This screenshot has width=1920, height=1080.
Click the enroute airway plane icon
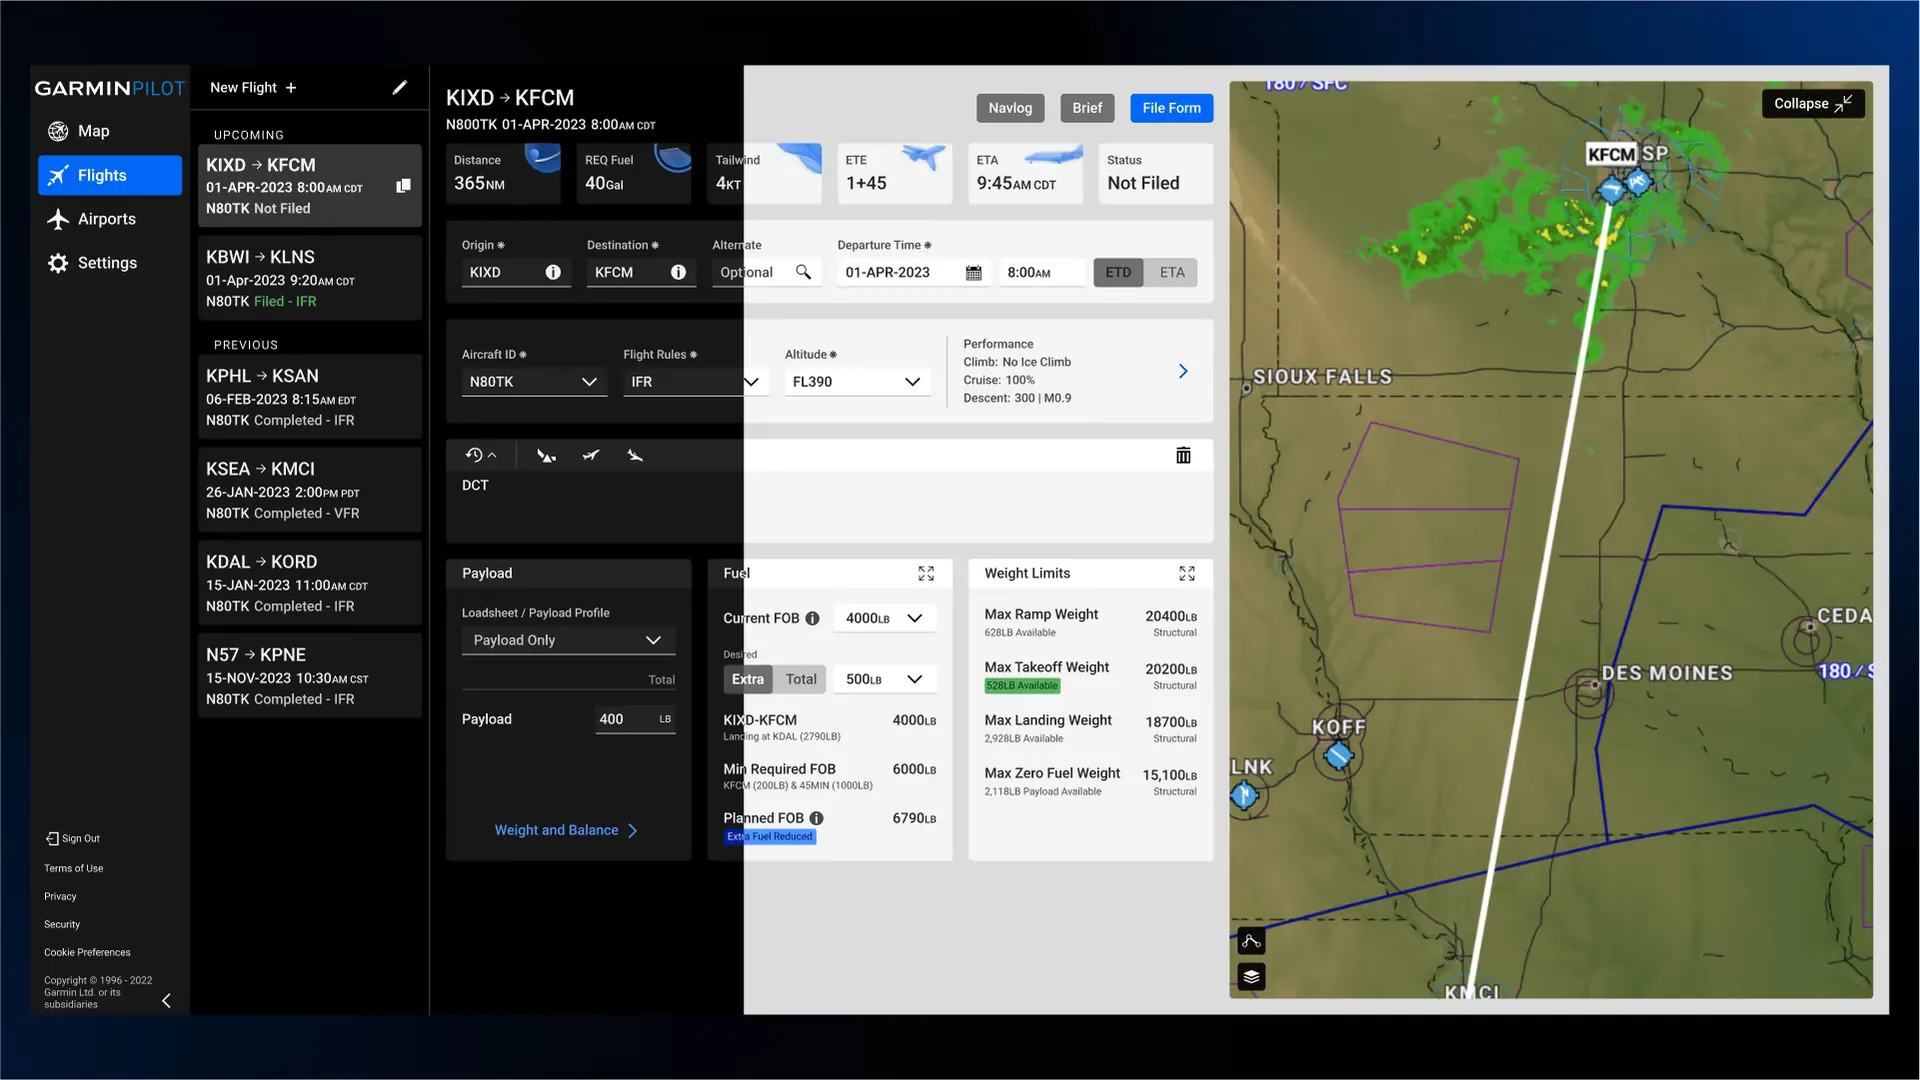point(591,456)
